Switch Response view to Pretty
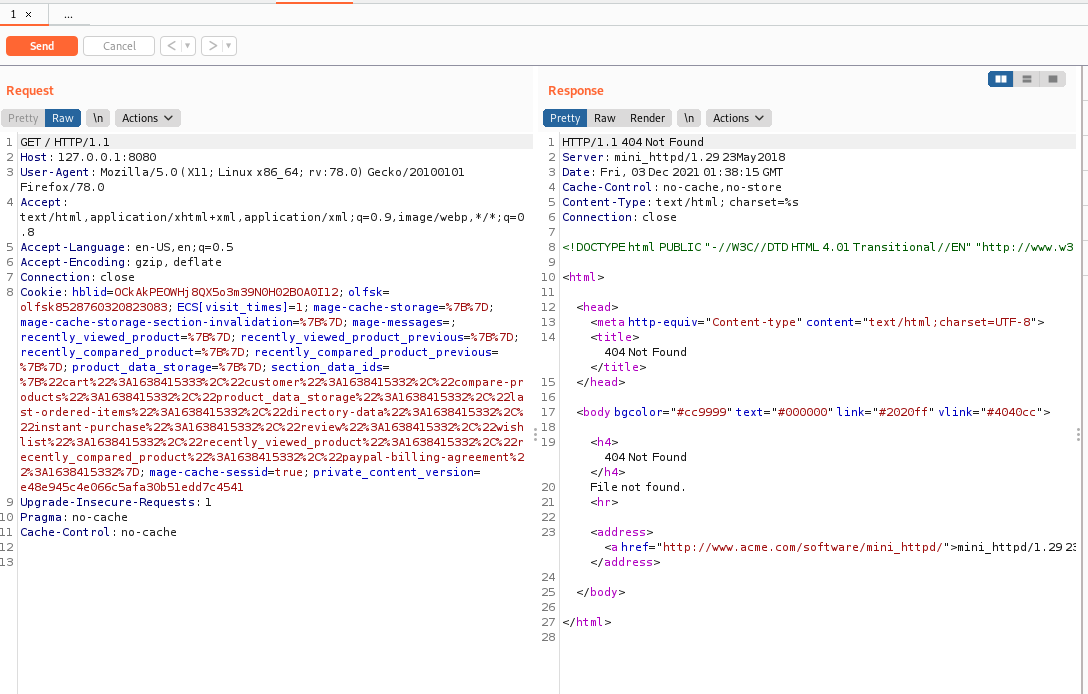 coord(565,118)
